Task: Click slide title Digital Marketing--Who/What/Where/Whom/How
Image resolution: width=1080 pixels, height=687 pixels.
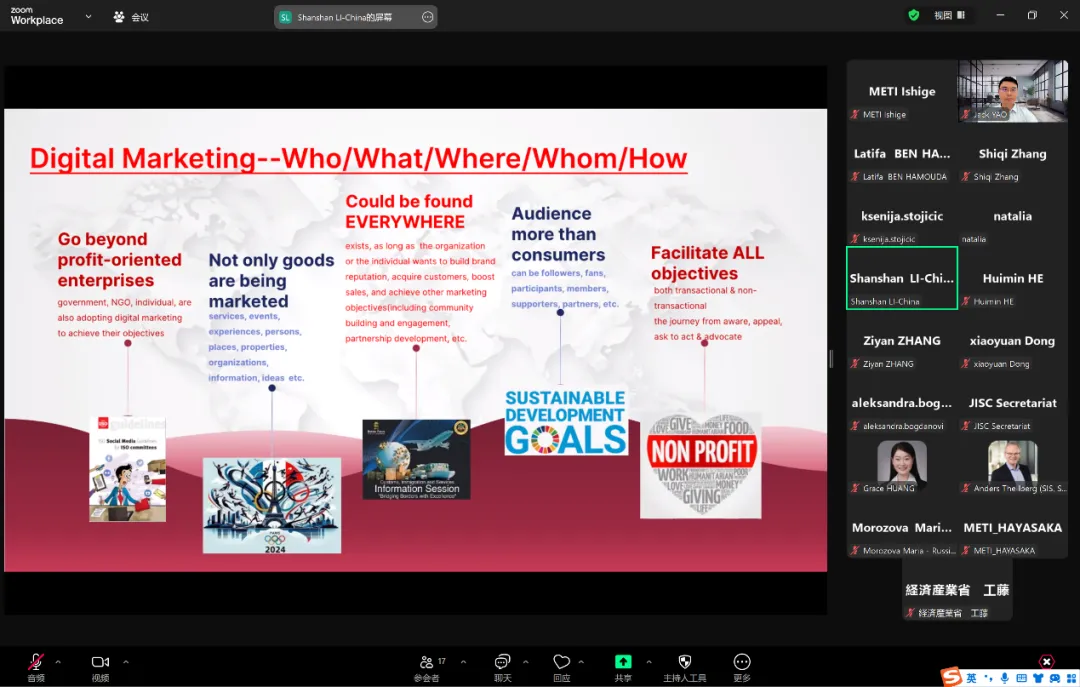Action: 358,158
